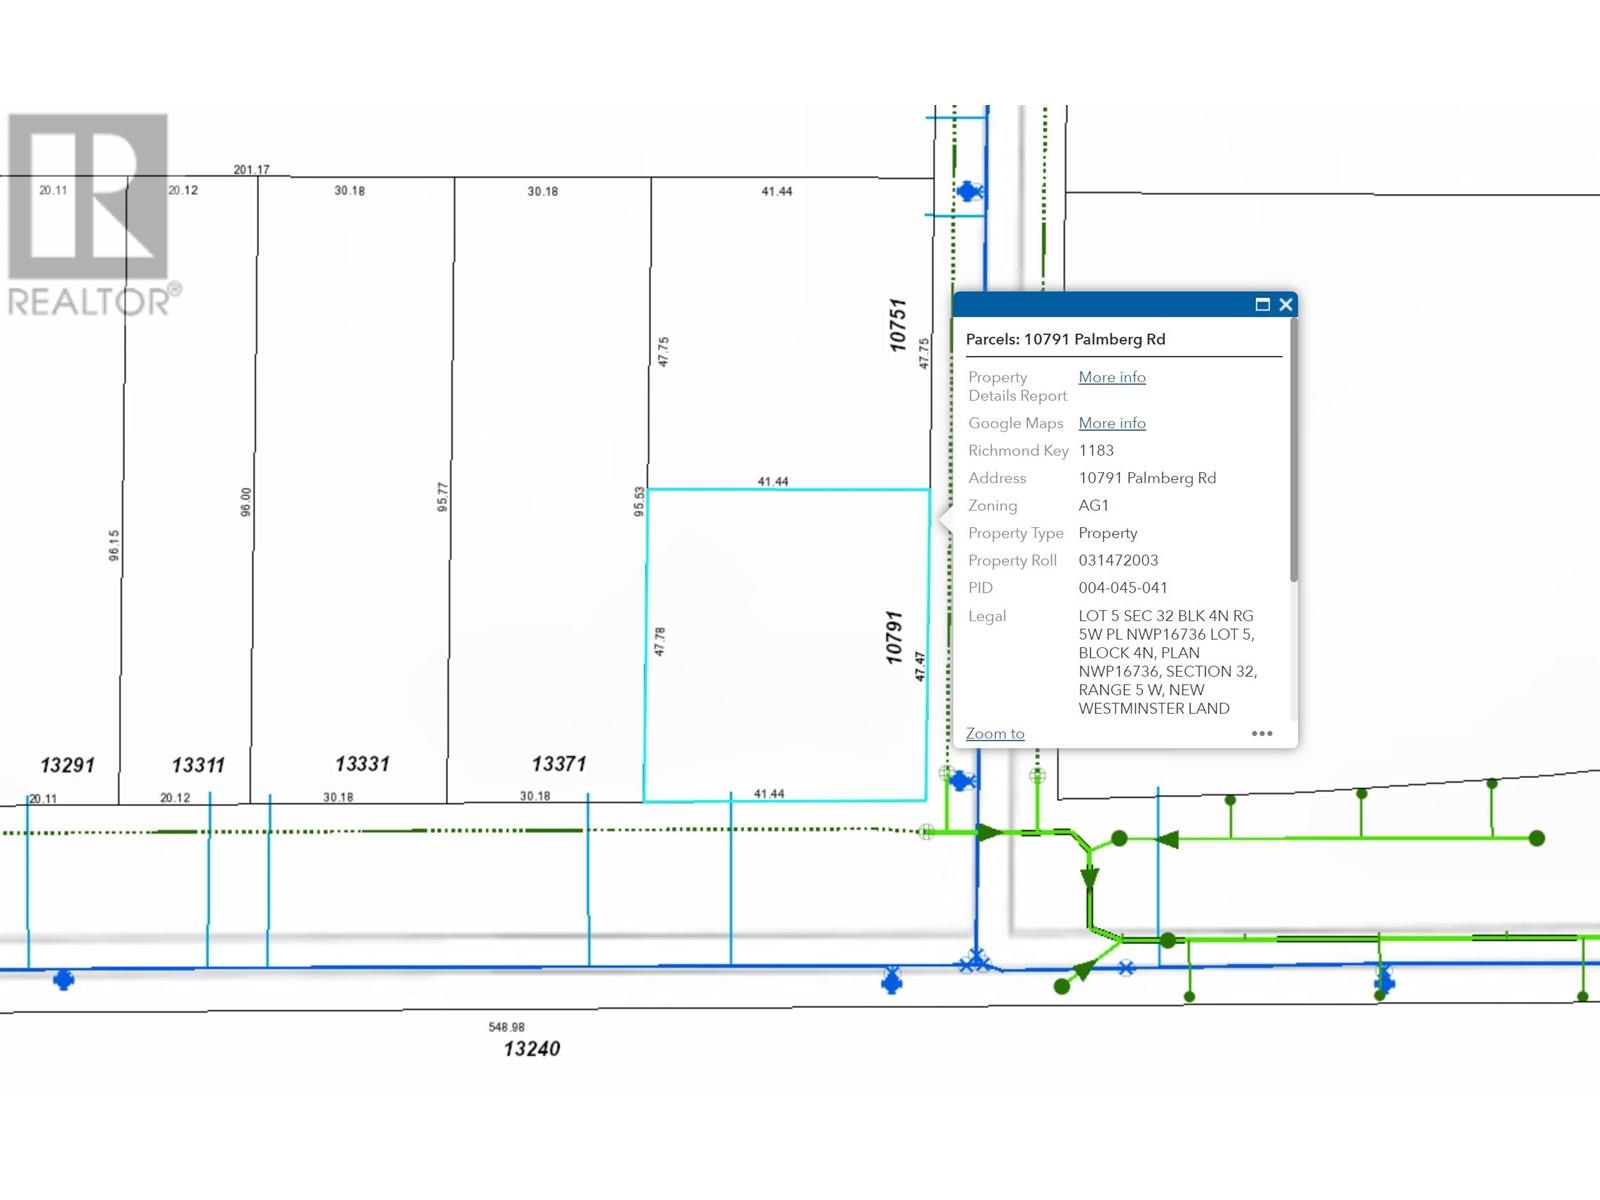Close the parcel info popup
The width and height of the screenshot is (1600, 1200).
(1286, 305)
